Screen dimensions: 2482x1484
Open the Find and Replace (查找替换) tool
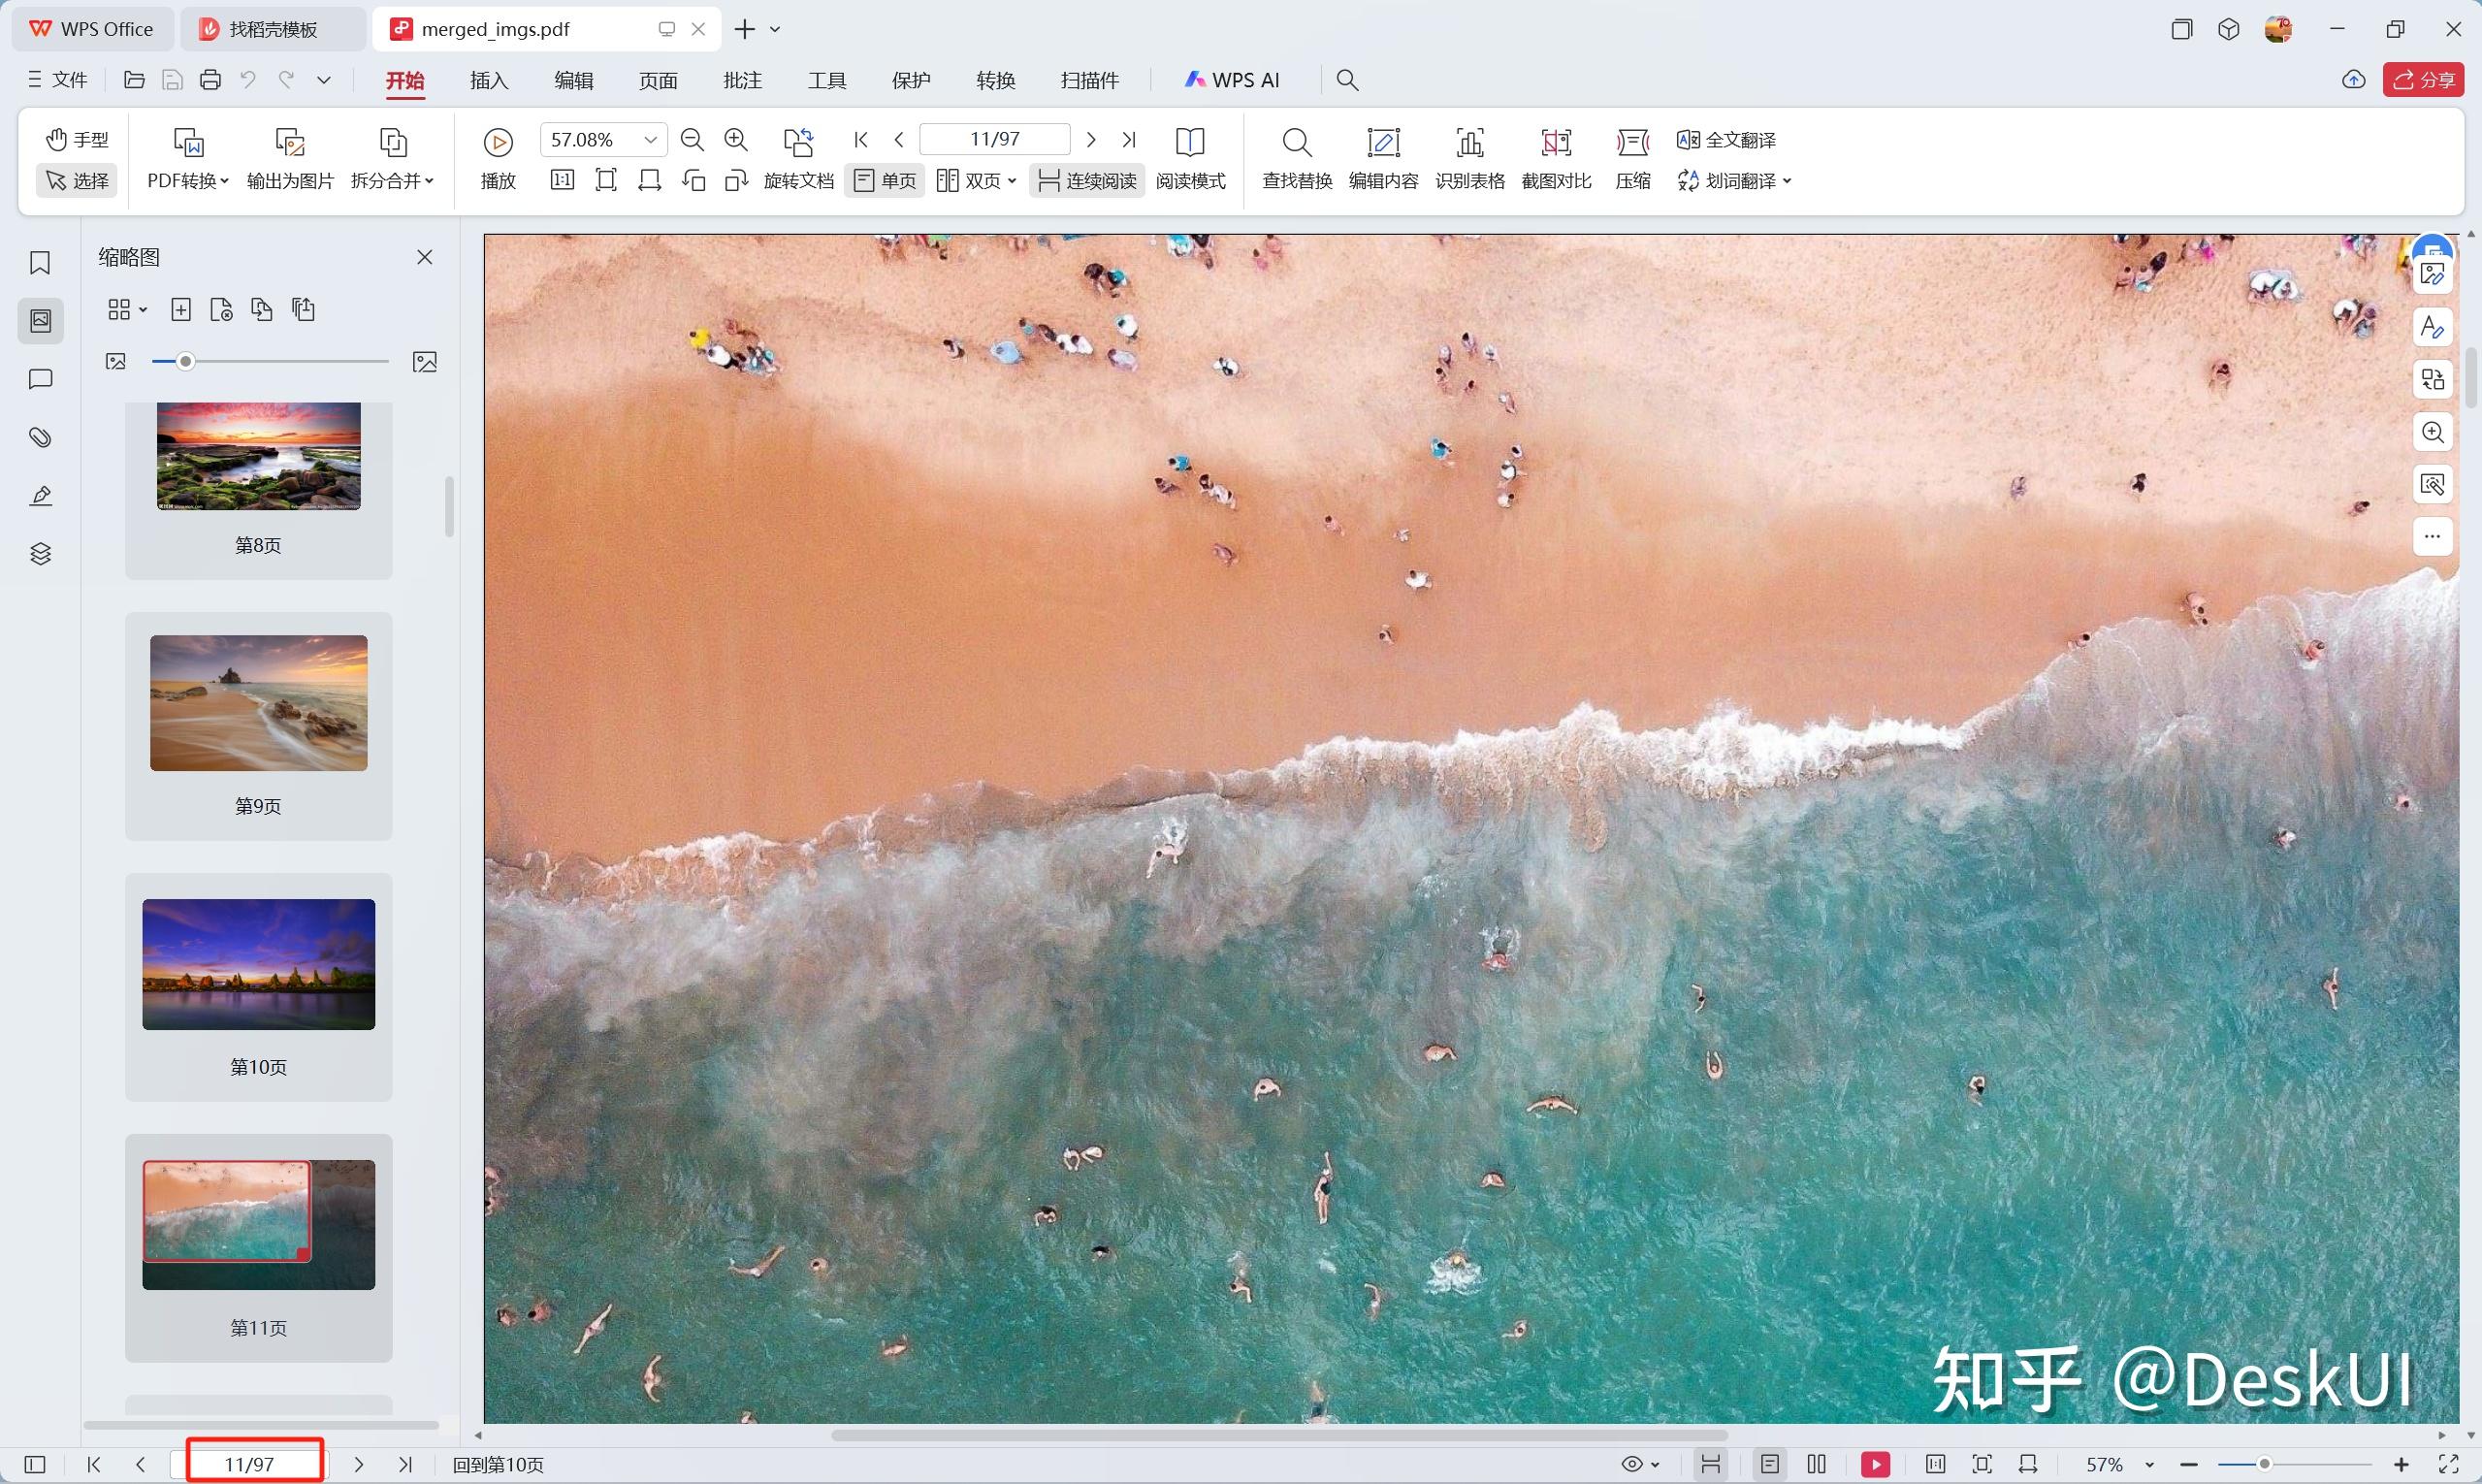1296,143
